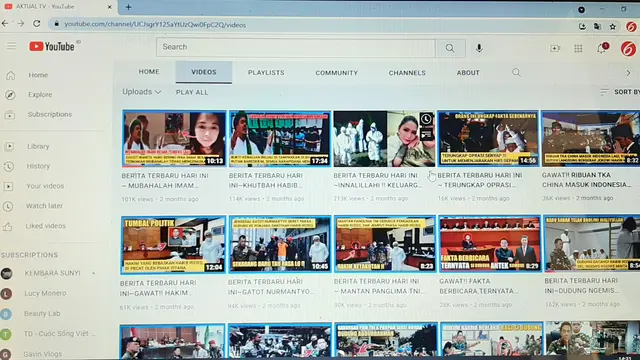Switch to the PLAYLISTS tab
640x360 pixels.
click(x=266, y=73)
